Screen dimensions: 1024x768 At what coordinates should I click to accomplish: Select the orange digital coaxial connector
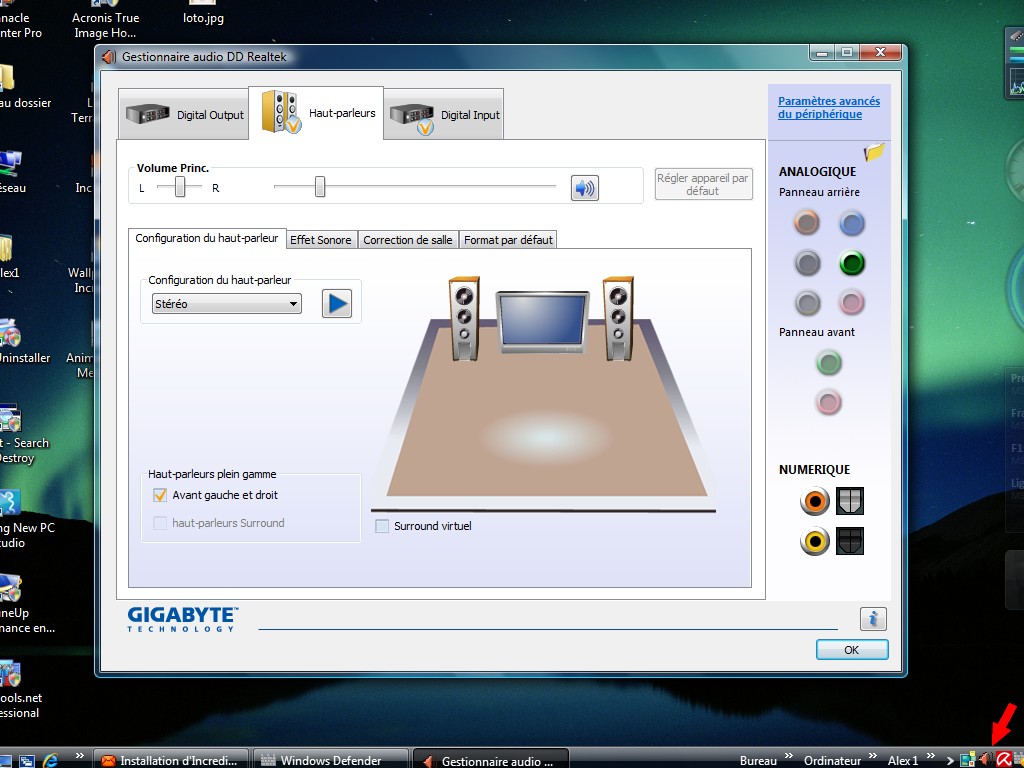815,501
